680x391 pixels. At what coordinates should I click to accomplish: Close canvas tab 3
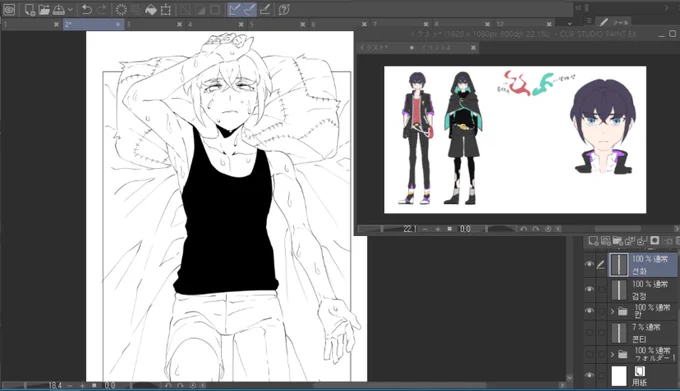point(180,25)
